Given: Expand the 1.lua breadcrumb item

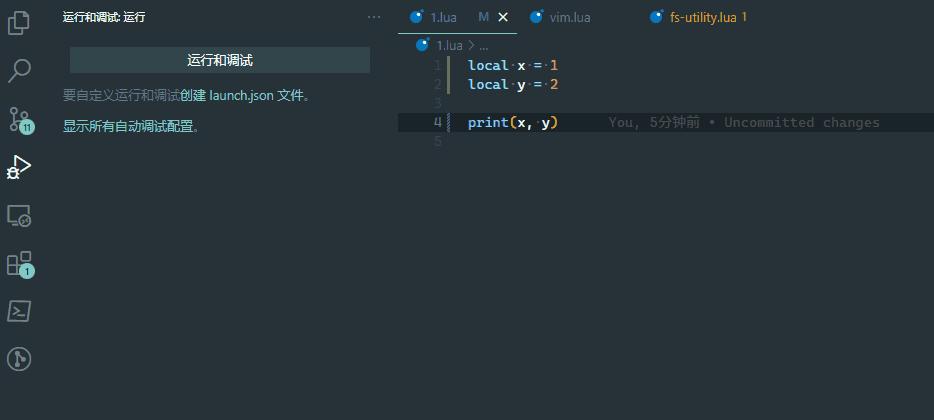Looking at the screenshot, I should point(448,45).
